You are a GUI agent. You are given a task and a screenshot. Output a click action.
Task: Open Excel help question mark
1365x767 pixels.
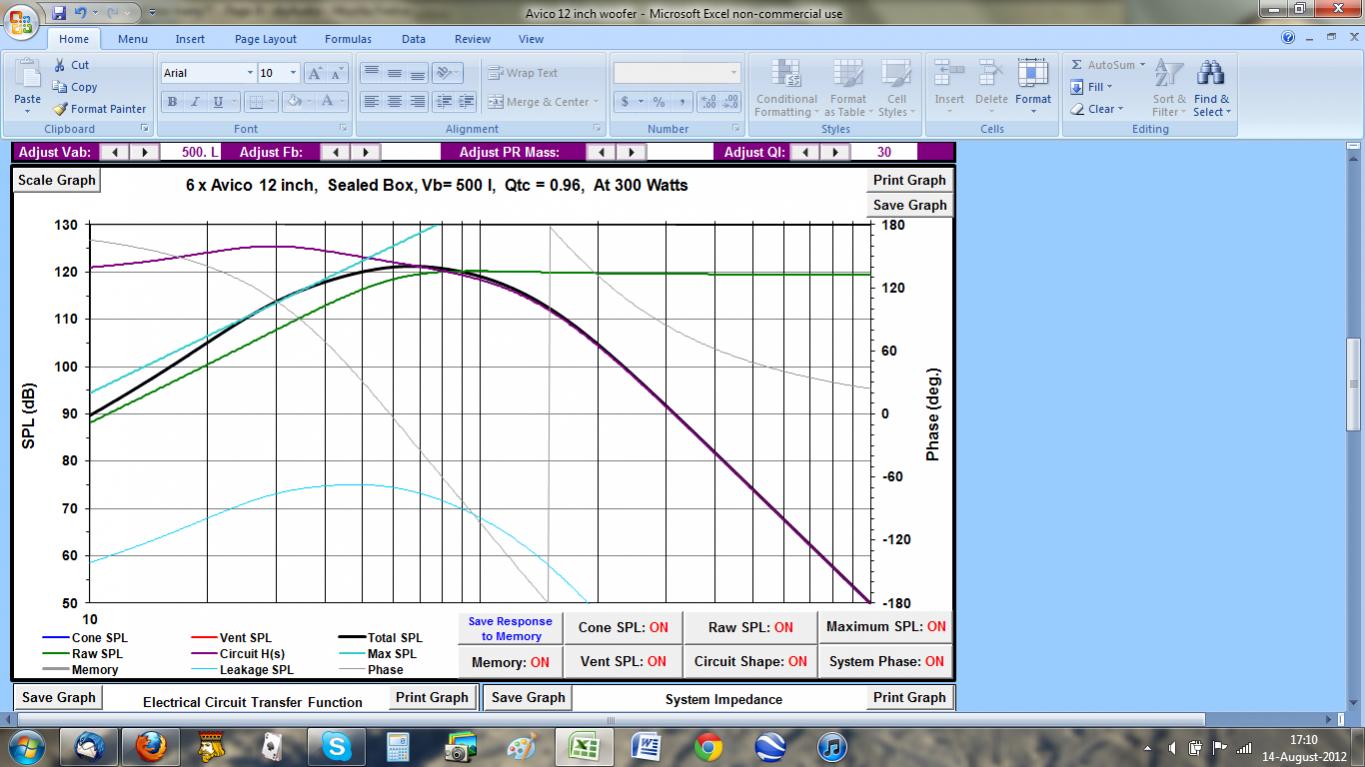(1288, 38)
